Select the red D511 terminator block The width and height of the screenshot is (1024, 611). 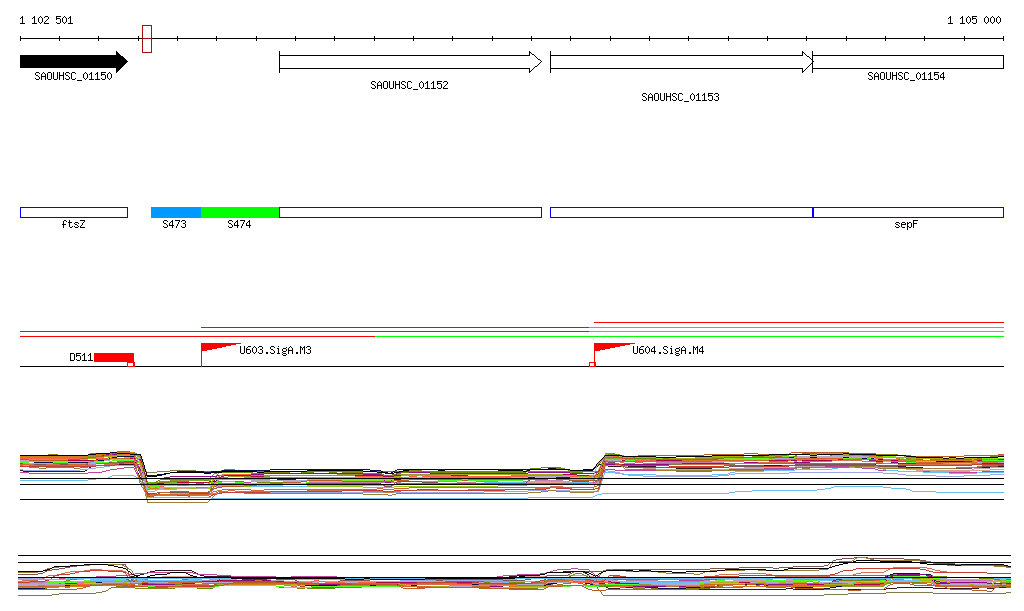(x=114, y=358)
